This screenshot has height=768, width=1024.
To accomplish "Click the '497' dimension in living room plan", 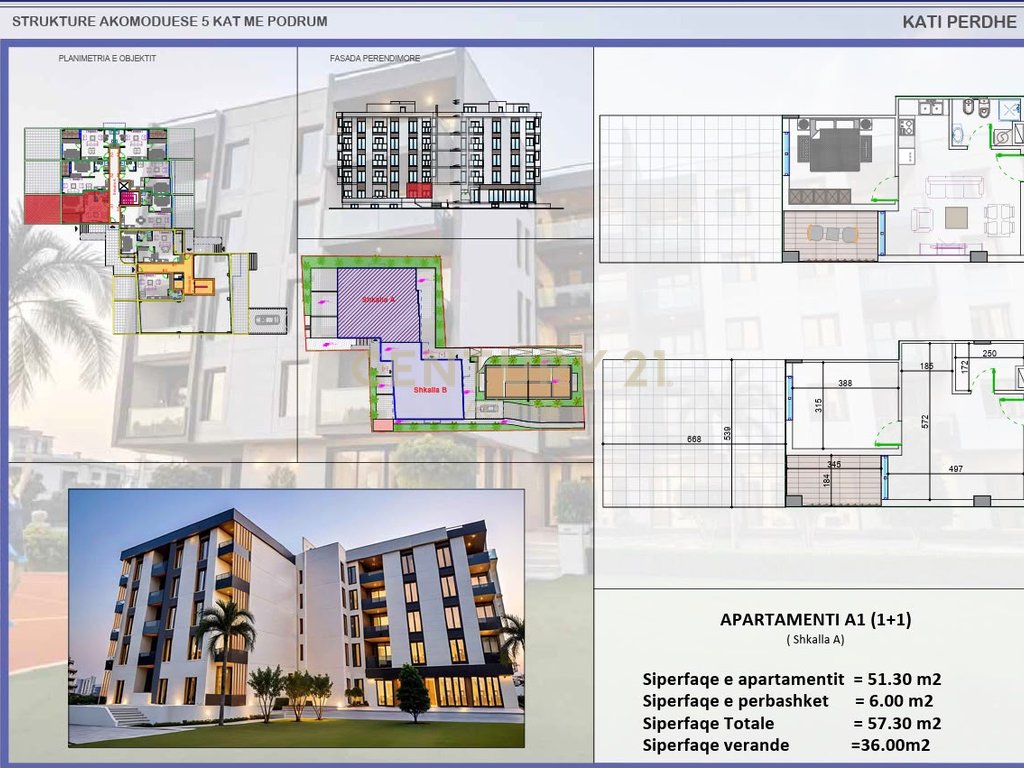I will point(955,469).
